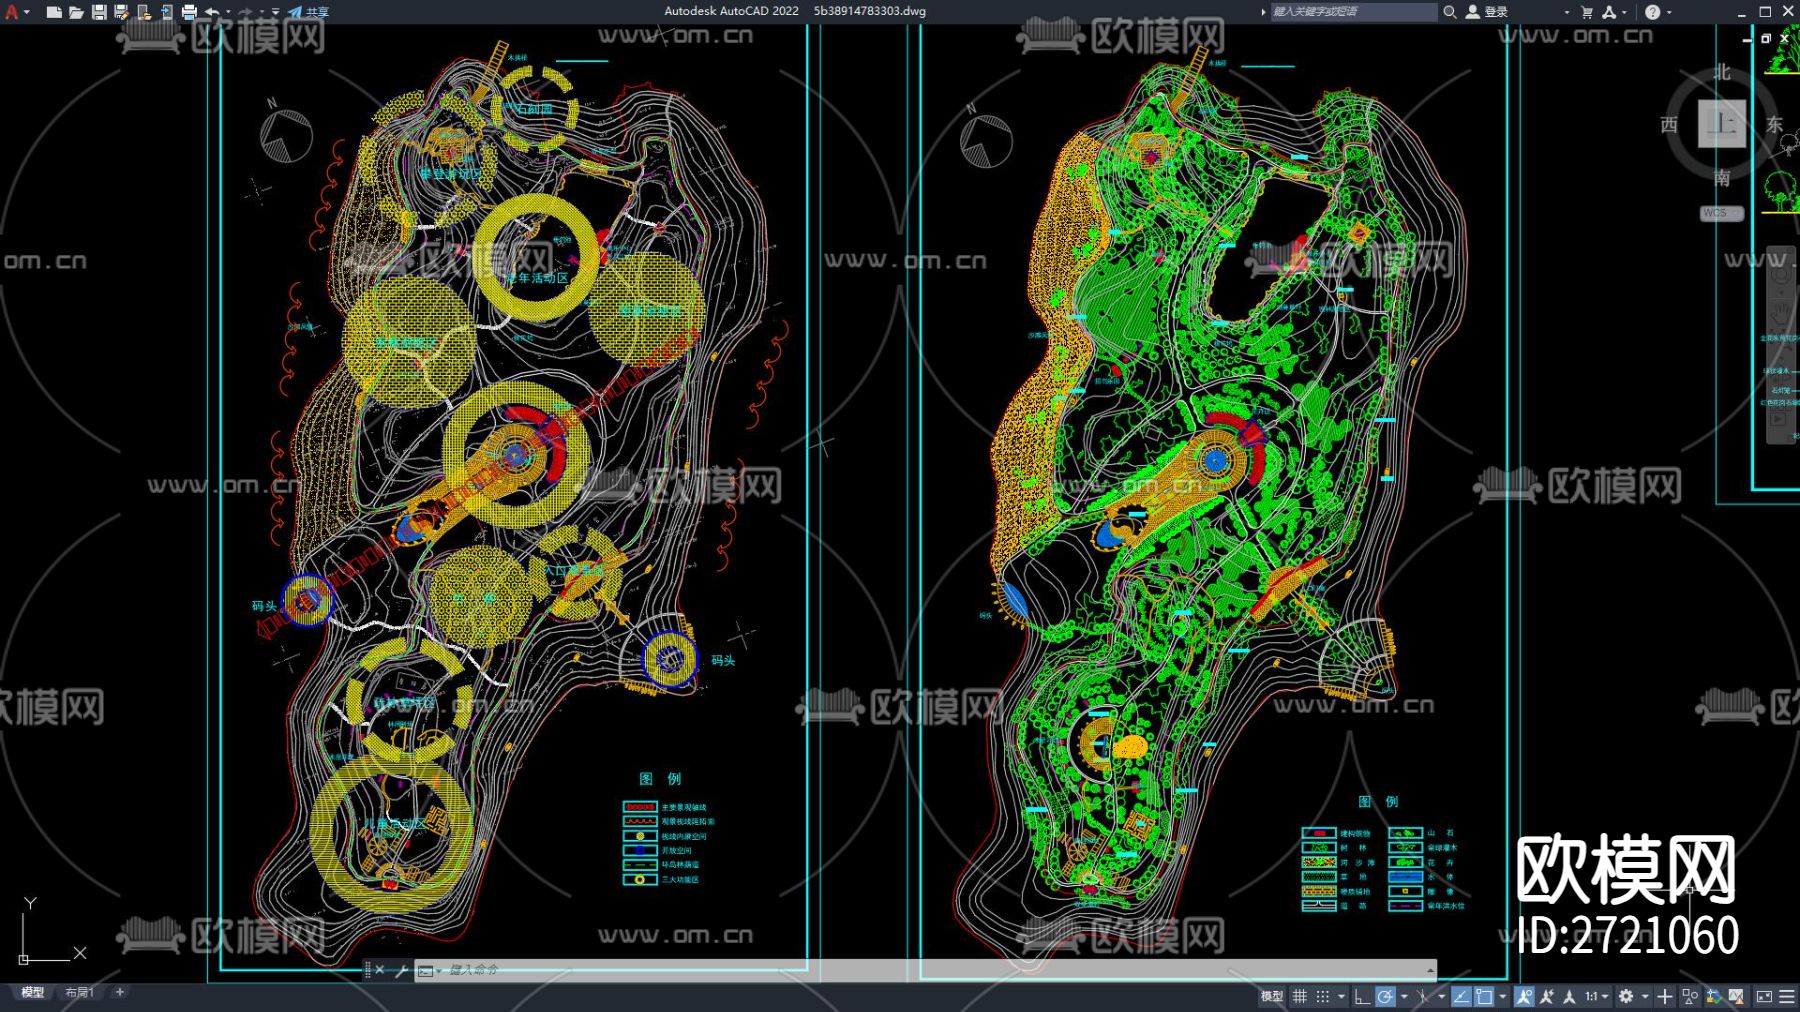1800x1012 pixels.
Task: Click the search magnifier icon
Action: click(1449, 12)
